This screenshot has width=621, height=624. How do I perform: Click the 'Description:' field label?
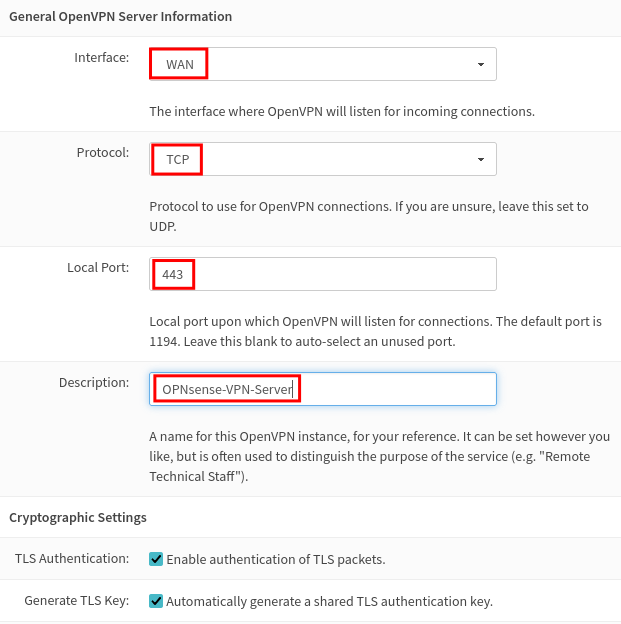pos(94,382)
